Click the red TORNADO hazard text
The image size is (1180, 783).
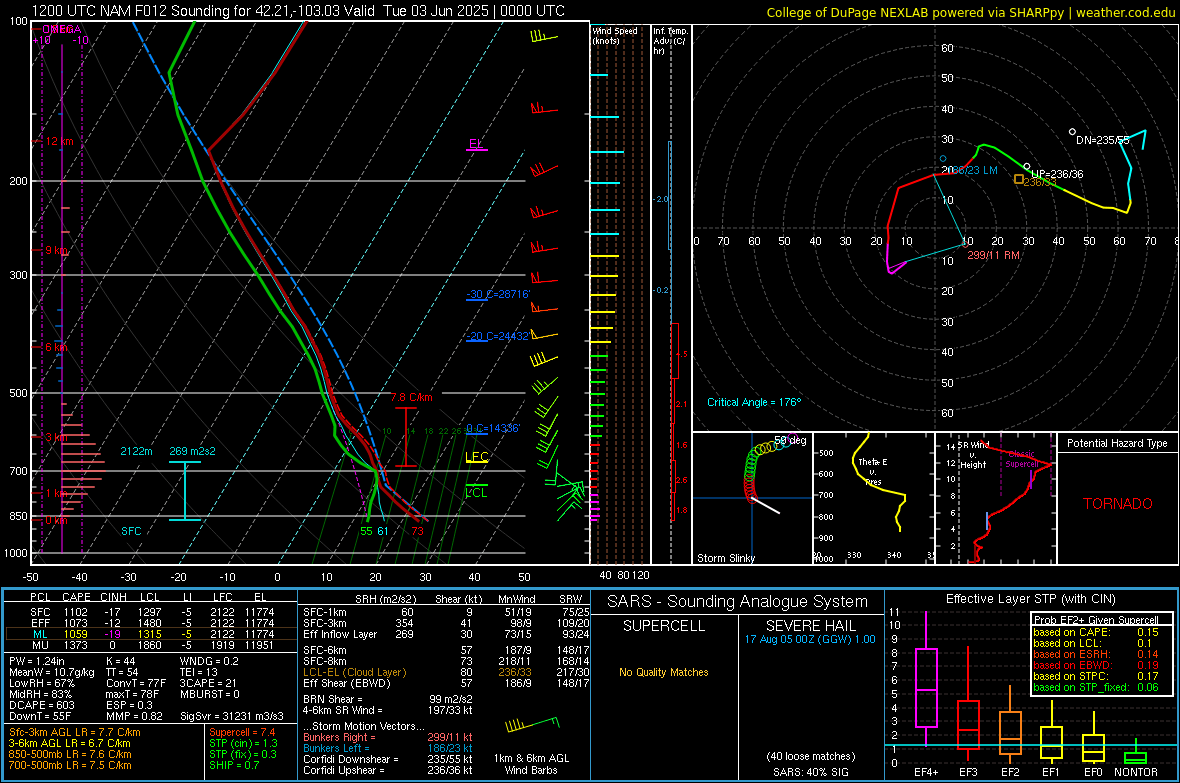coord(1118,504)
